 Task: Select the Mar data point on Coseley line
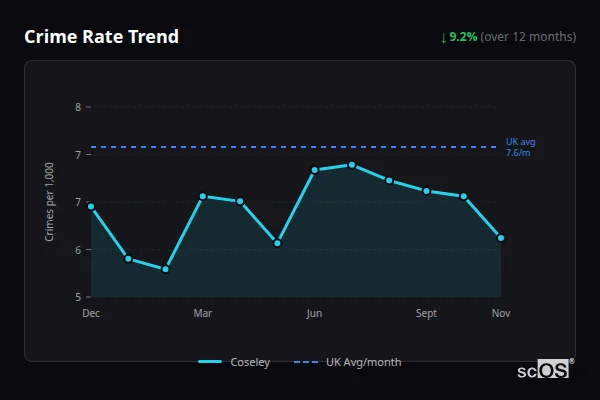pos(203,196)
